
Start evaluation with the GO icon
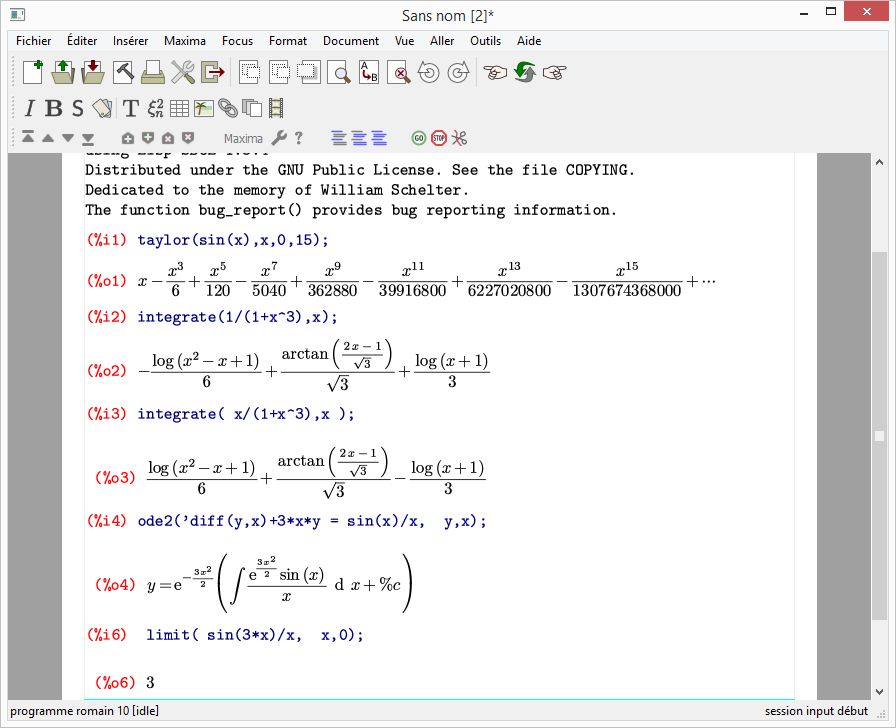420,138
